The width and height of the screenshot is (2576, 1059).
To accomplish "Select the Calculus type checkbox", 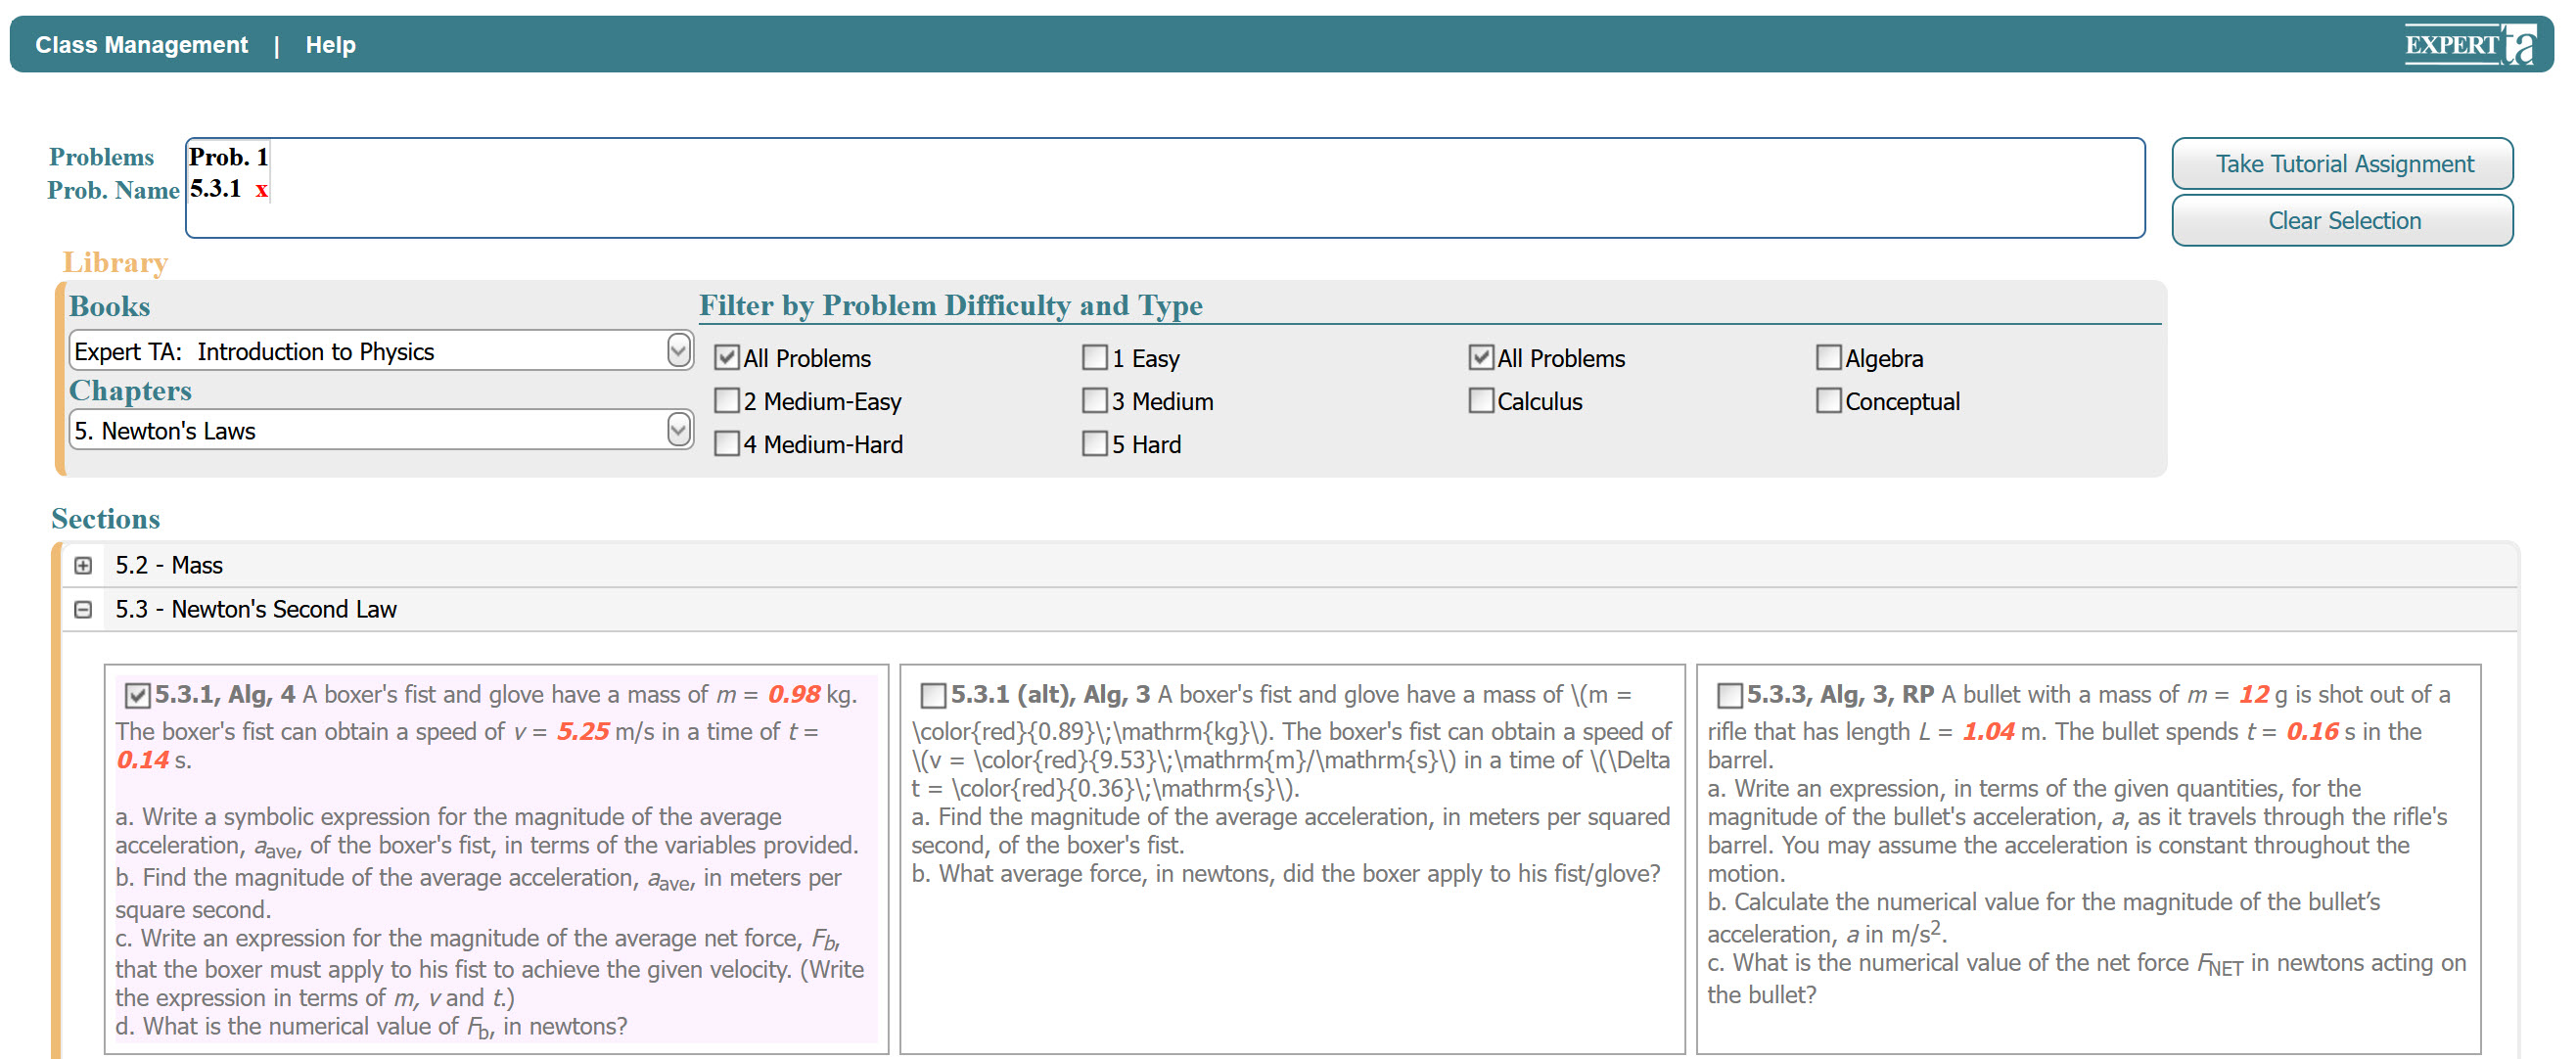I will 1481,401.
